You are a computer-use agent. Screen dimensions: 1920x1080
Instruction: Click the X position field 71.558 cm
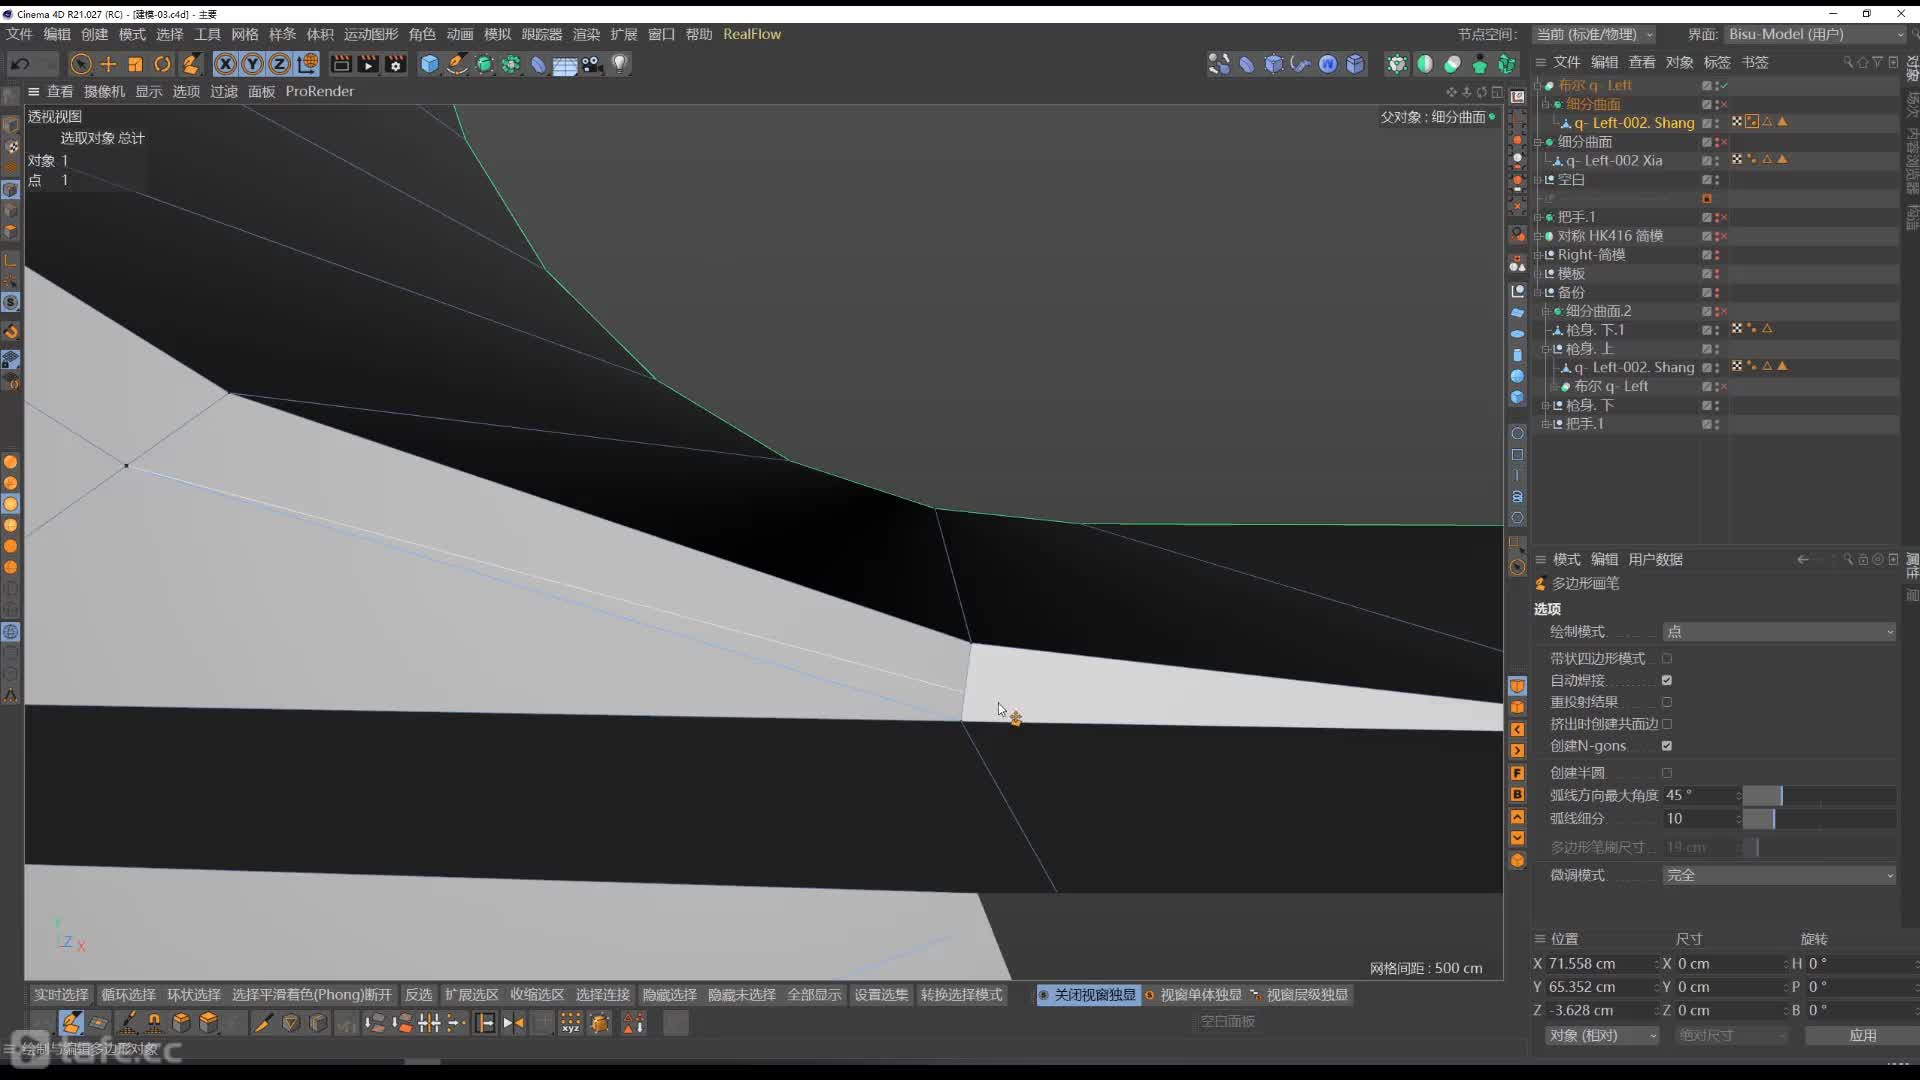tap(1598, 964)
